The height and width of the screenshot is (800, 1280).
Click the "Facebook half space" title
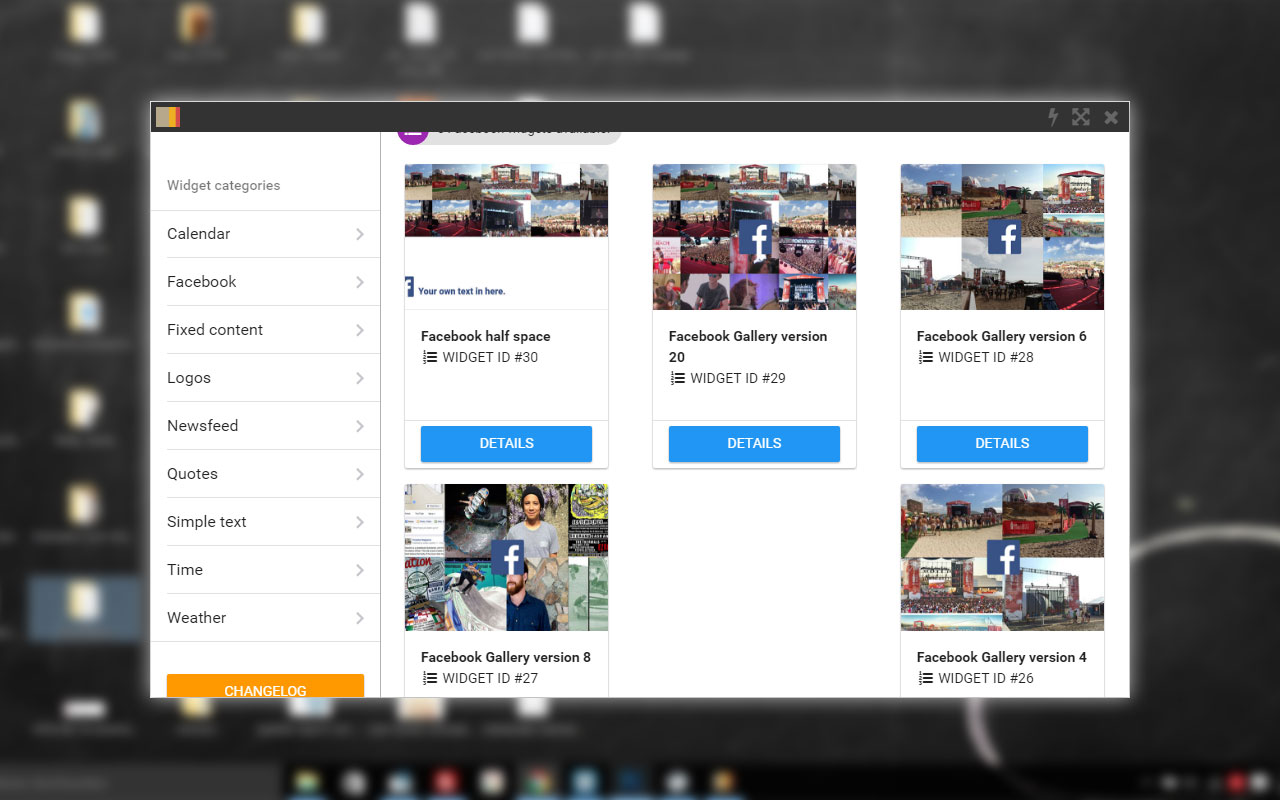[486, 336]
